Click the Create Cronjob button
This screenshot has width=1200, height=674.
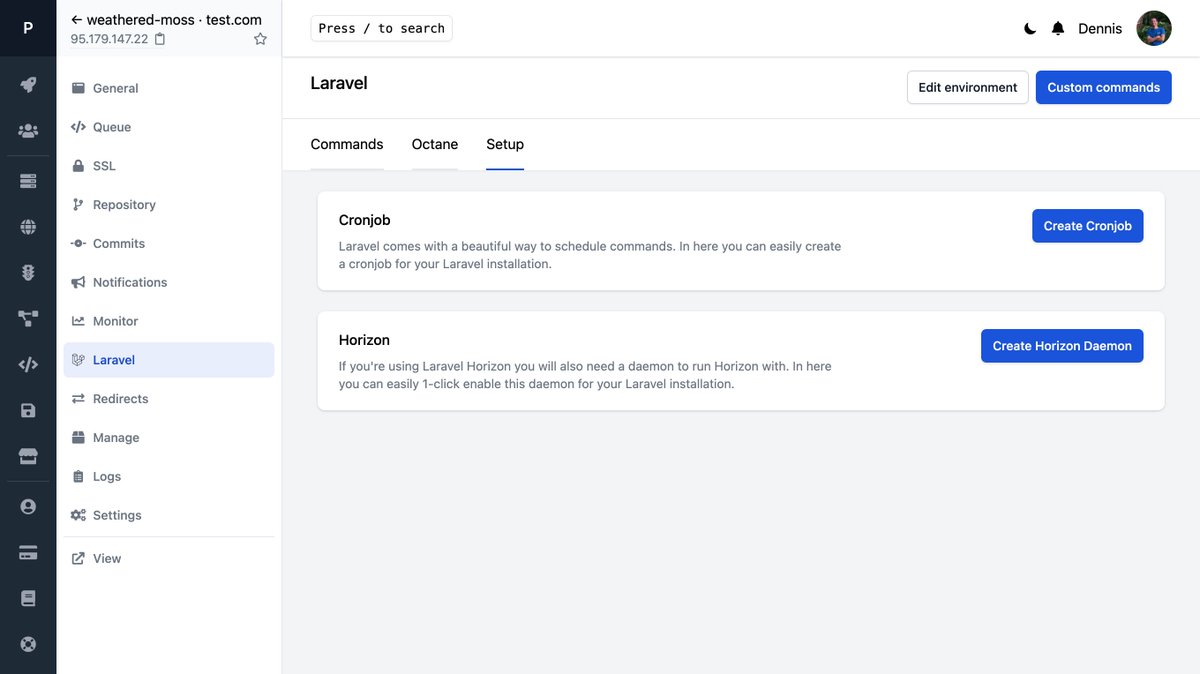(1087, 226)
